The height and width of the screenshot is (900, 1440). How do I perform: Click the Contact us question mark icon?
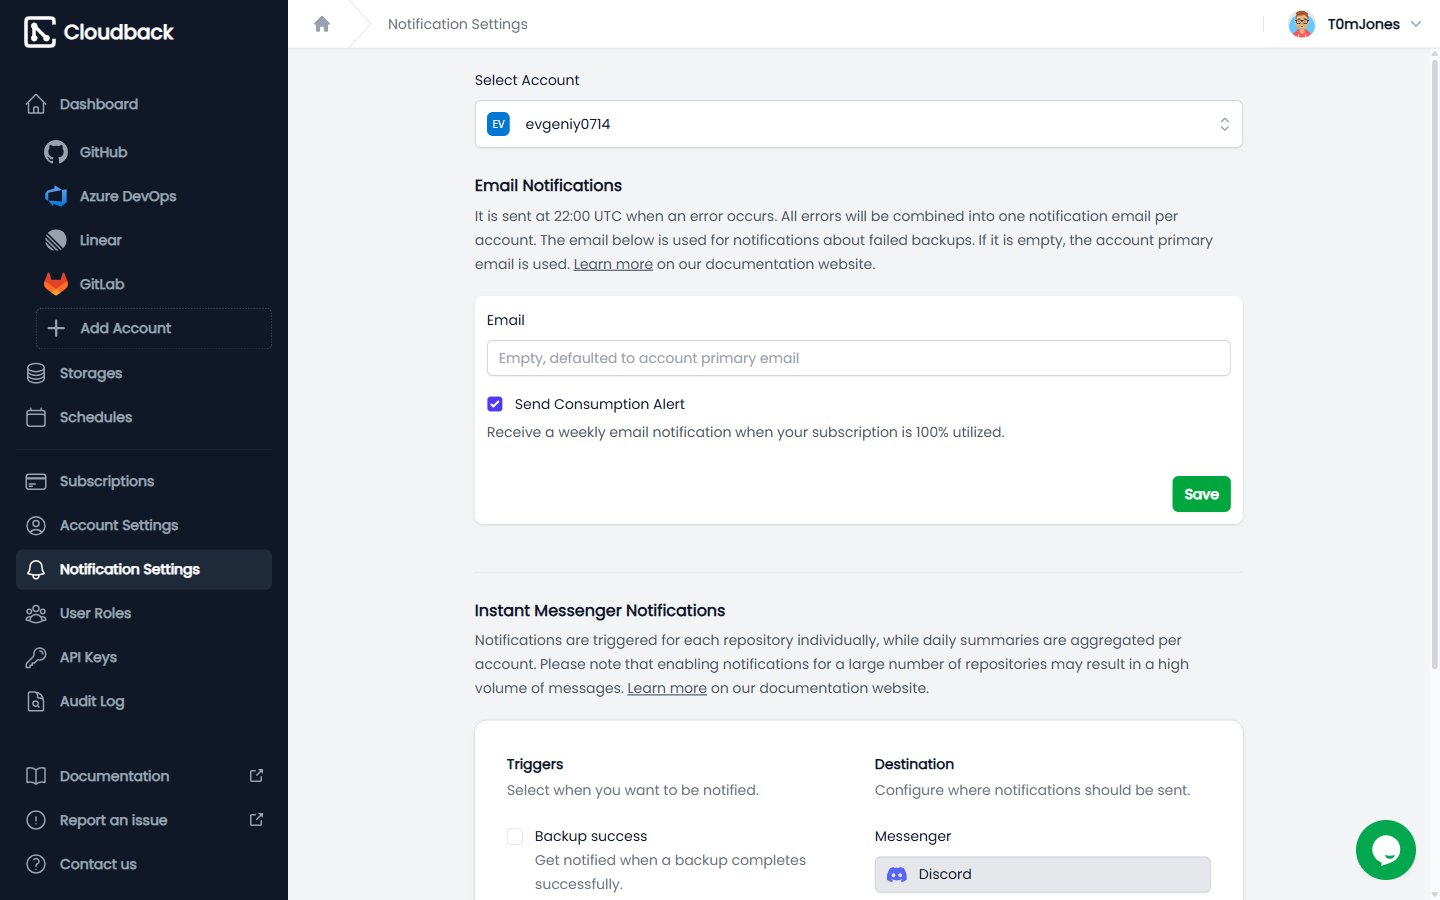pyautogui.click(x=36, y=864)
